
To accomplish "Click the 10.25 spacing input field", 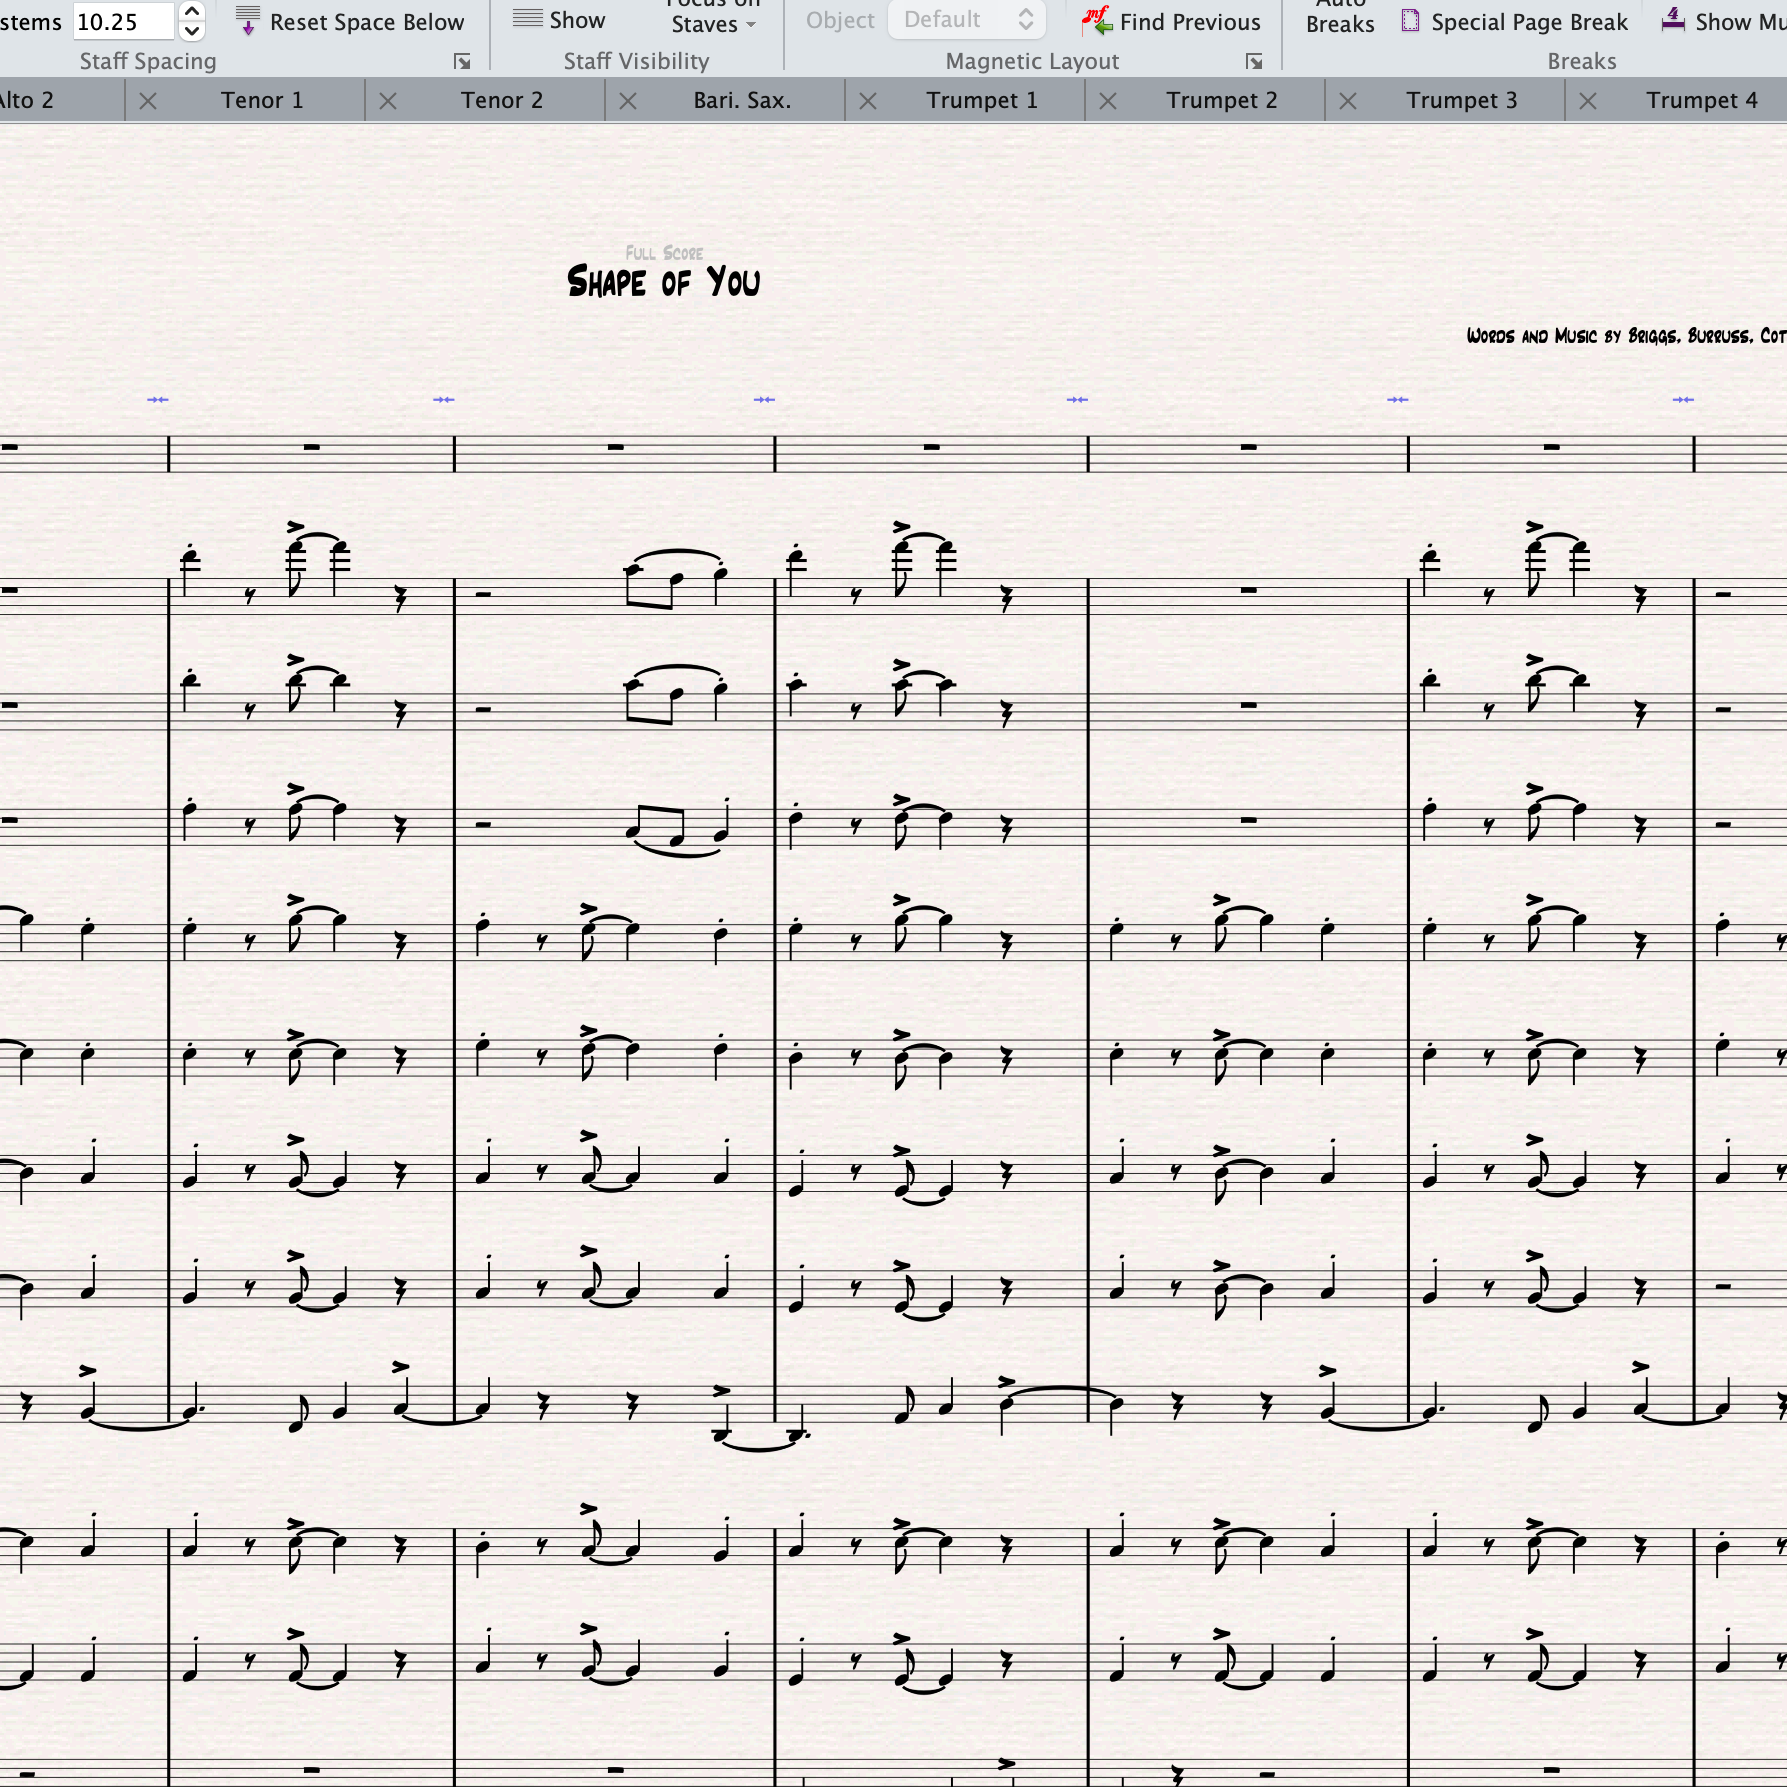I will [x=124, y=21].
